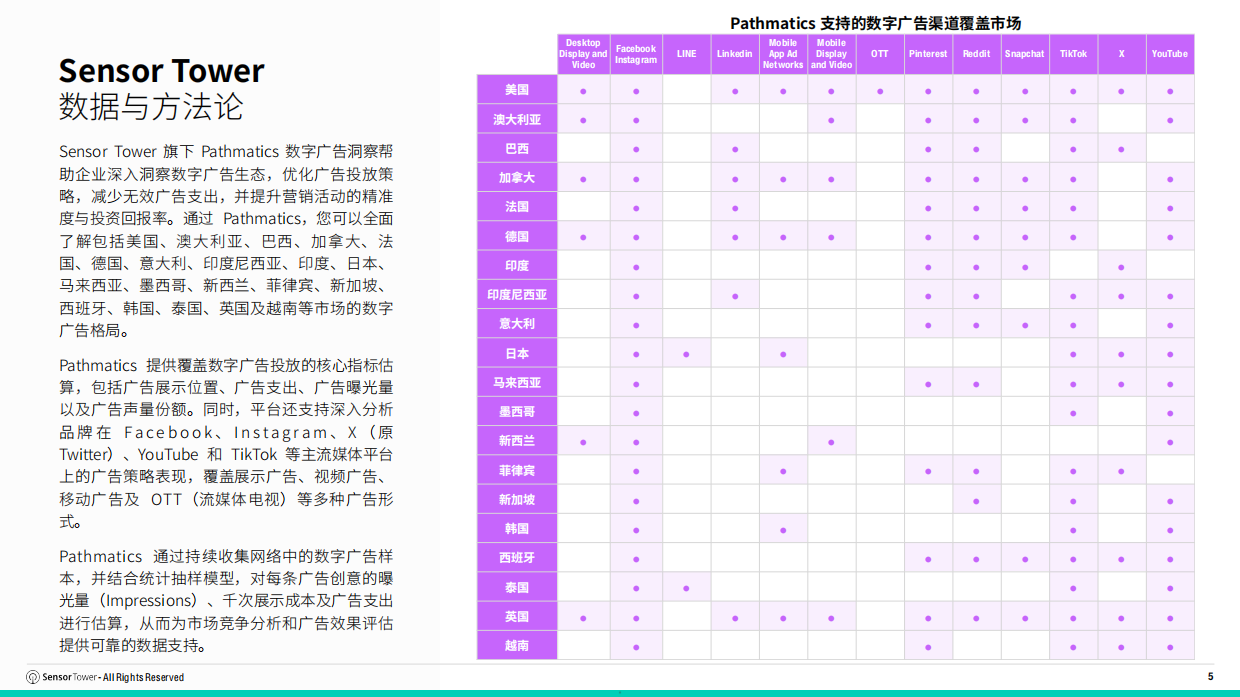Click the dot in 日本 row under LINE
1240x697 pixels.
[x=686, y=354]
